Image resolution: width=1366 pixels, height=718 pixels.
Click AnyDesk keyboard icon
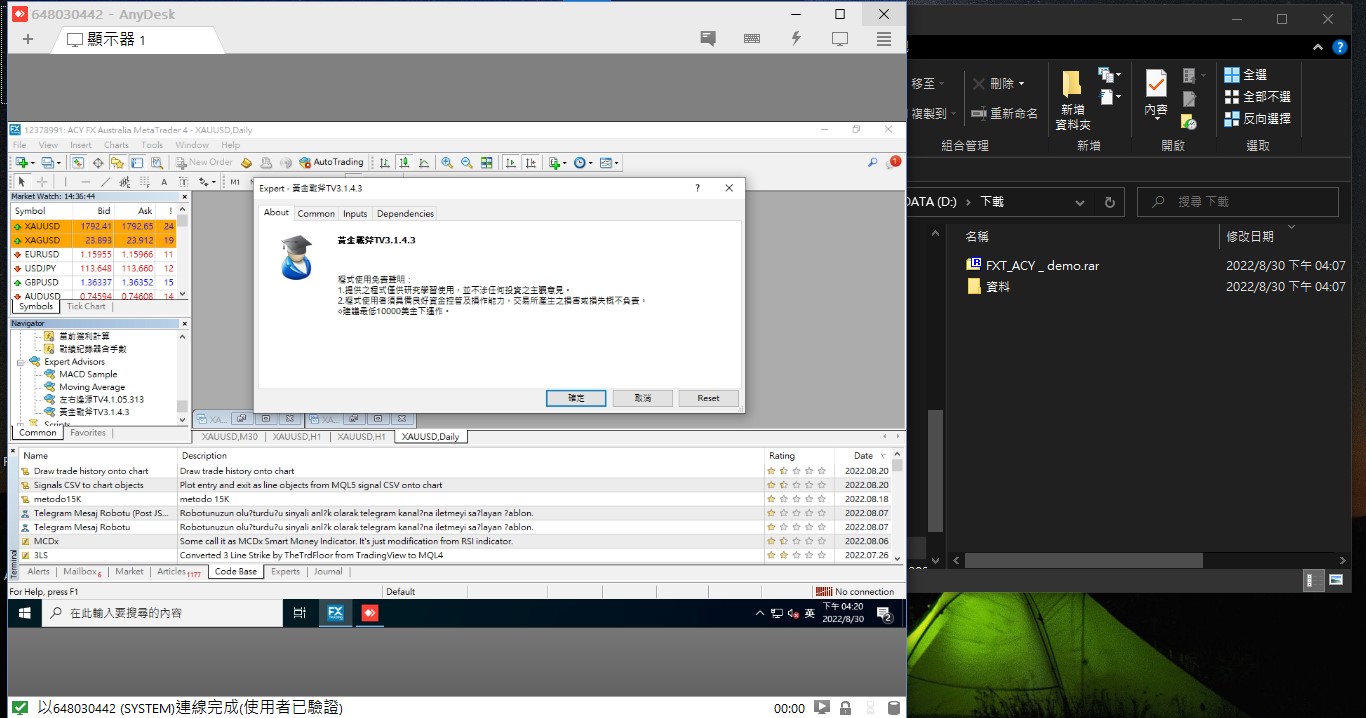[752, 39]
